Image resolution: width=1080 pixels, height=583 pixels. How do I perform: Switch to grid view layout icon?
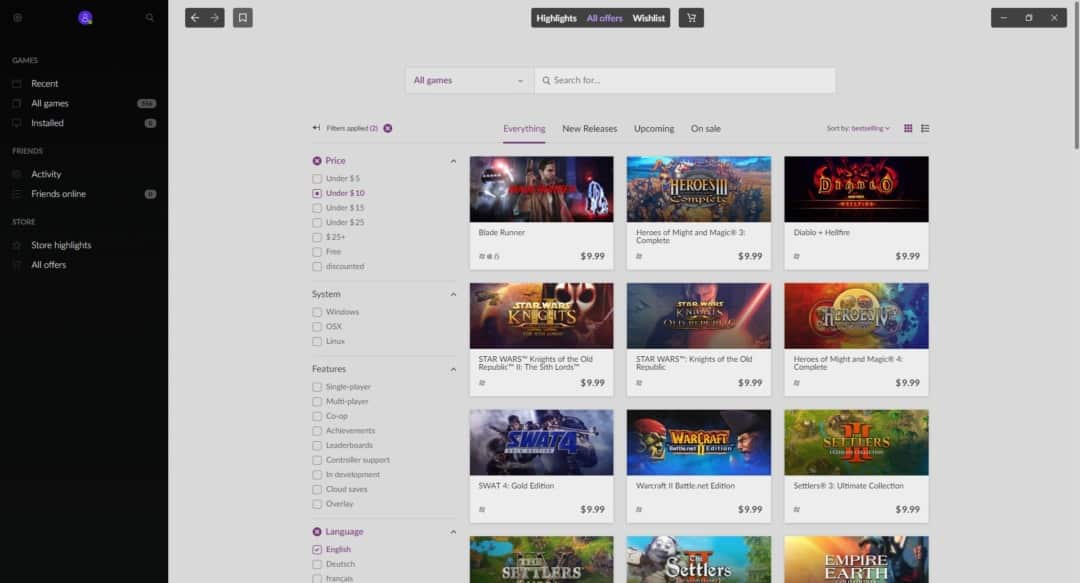tap(908, 128)
